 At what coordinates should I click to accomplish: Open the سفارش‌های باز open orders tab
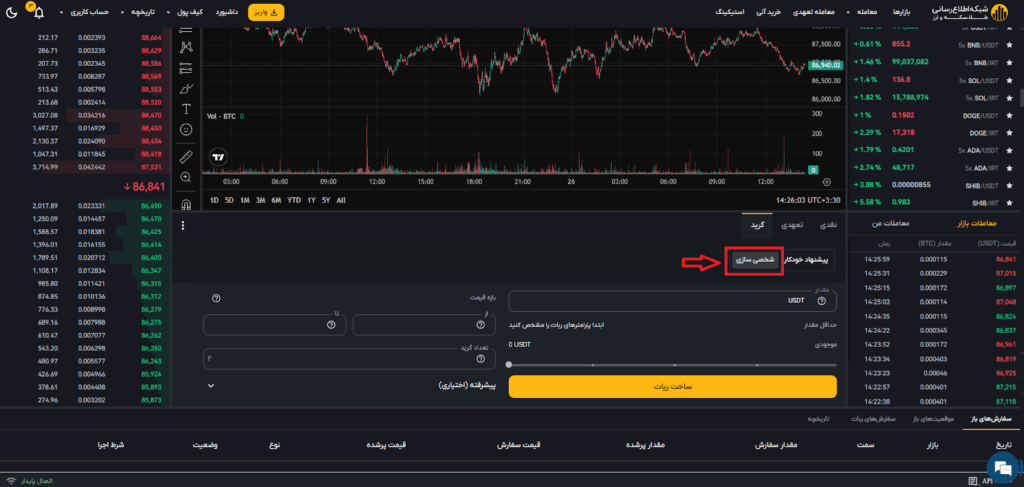point(991,419)
